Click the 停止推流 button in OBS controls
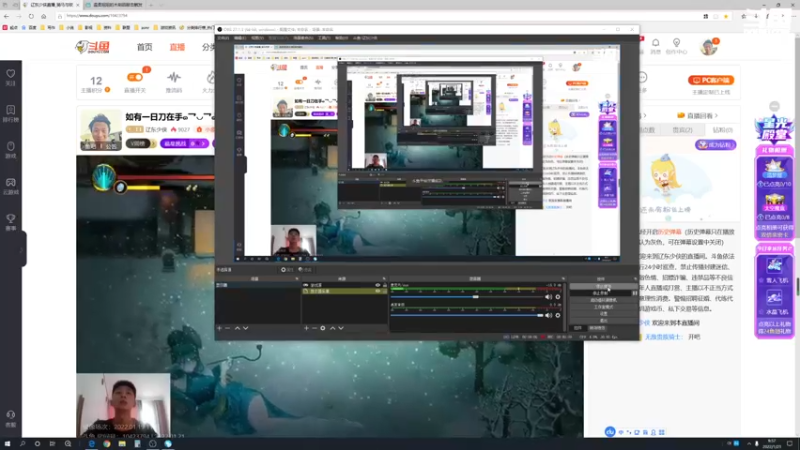Viewport: 800px width, 450px height. tap(603, 287)
